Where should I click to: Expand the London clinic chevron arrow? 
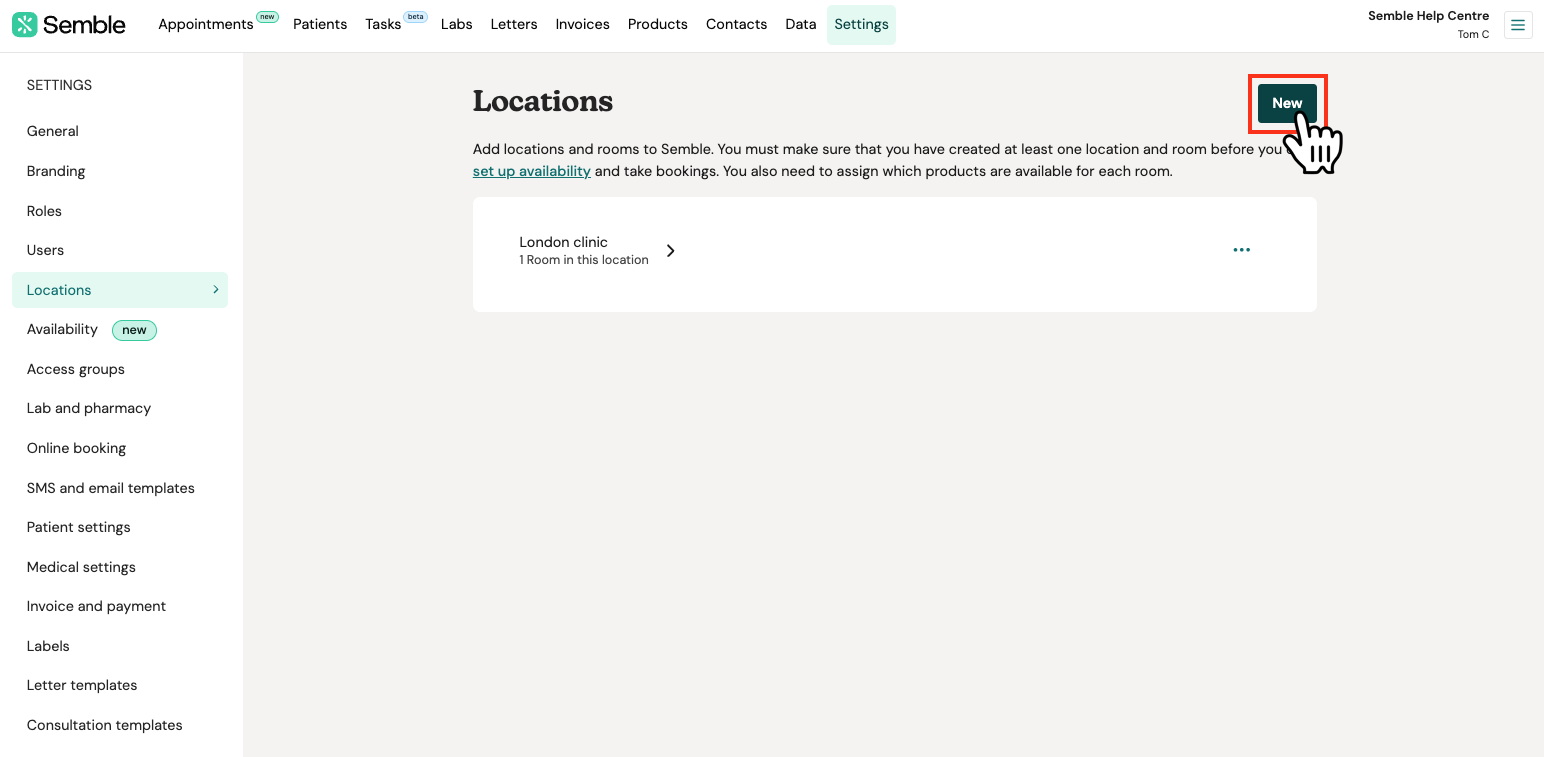671,251
